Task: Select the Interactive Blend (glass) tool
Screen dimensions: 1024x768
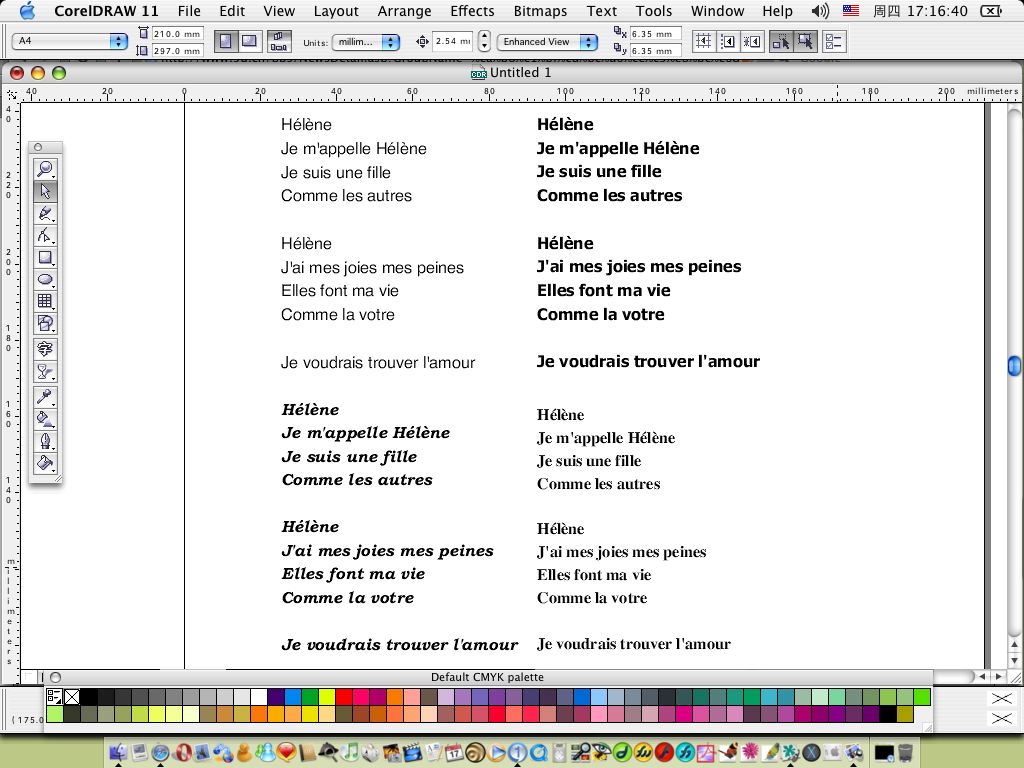Action: pos(45,372)
